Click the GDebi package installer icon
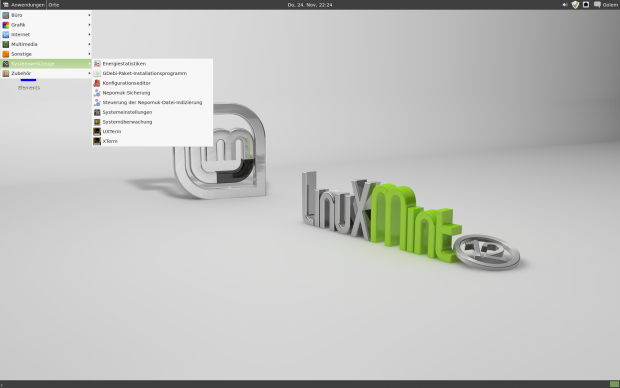 point(97,73)
